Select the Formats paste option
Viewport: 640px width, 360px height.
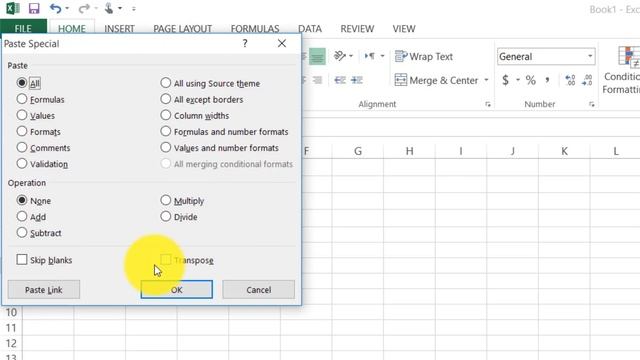click(x=22, y=131)
